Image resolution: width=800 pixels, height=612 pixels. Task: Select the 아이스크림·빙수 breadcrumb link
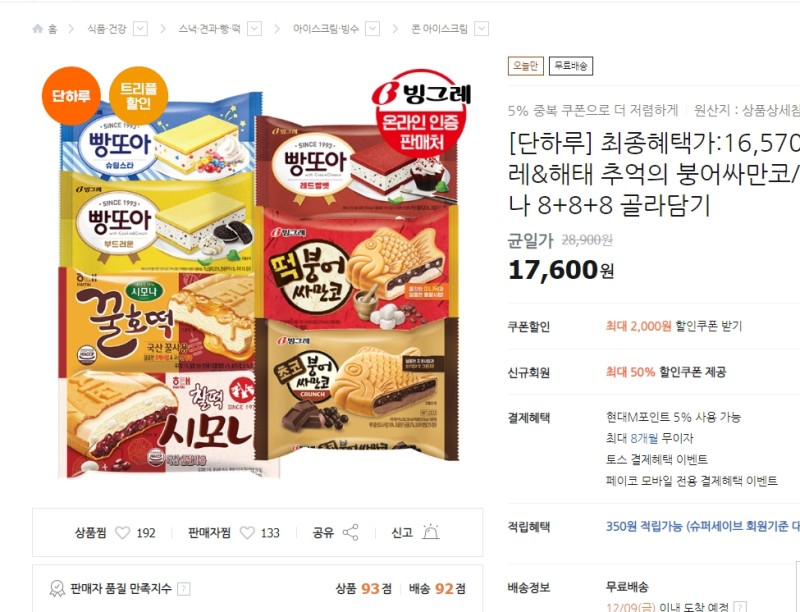pyautogui.click(x=326, y=29)
